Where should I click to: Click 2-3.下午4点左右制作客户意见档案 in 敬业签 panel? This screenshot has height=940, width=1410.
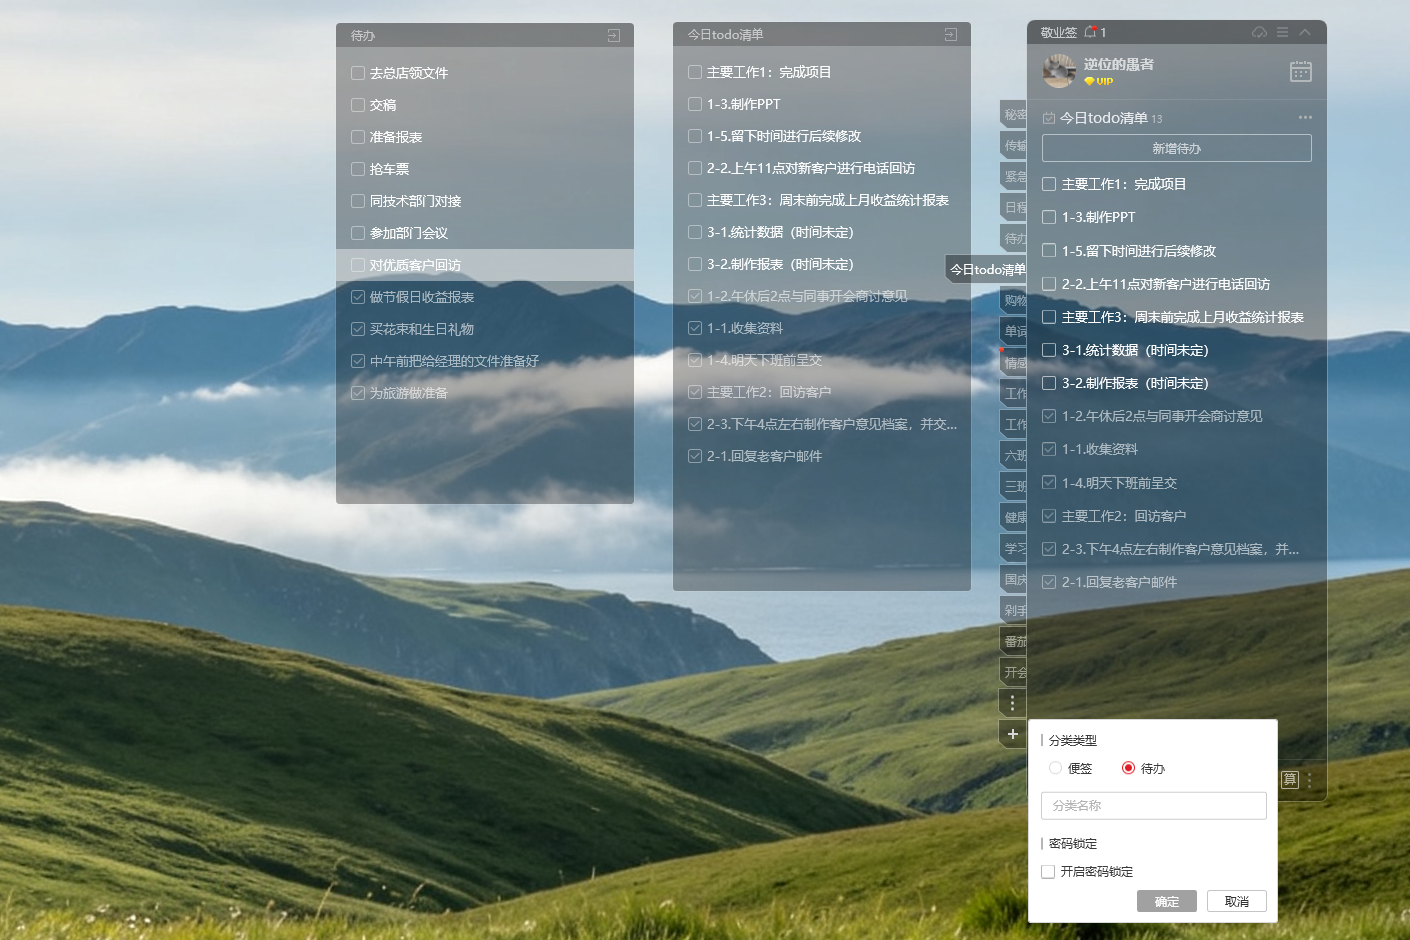(x=1180, y=549)
